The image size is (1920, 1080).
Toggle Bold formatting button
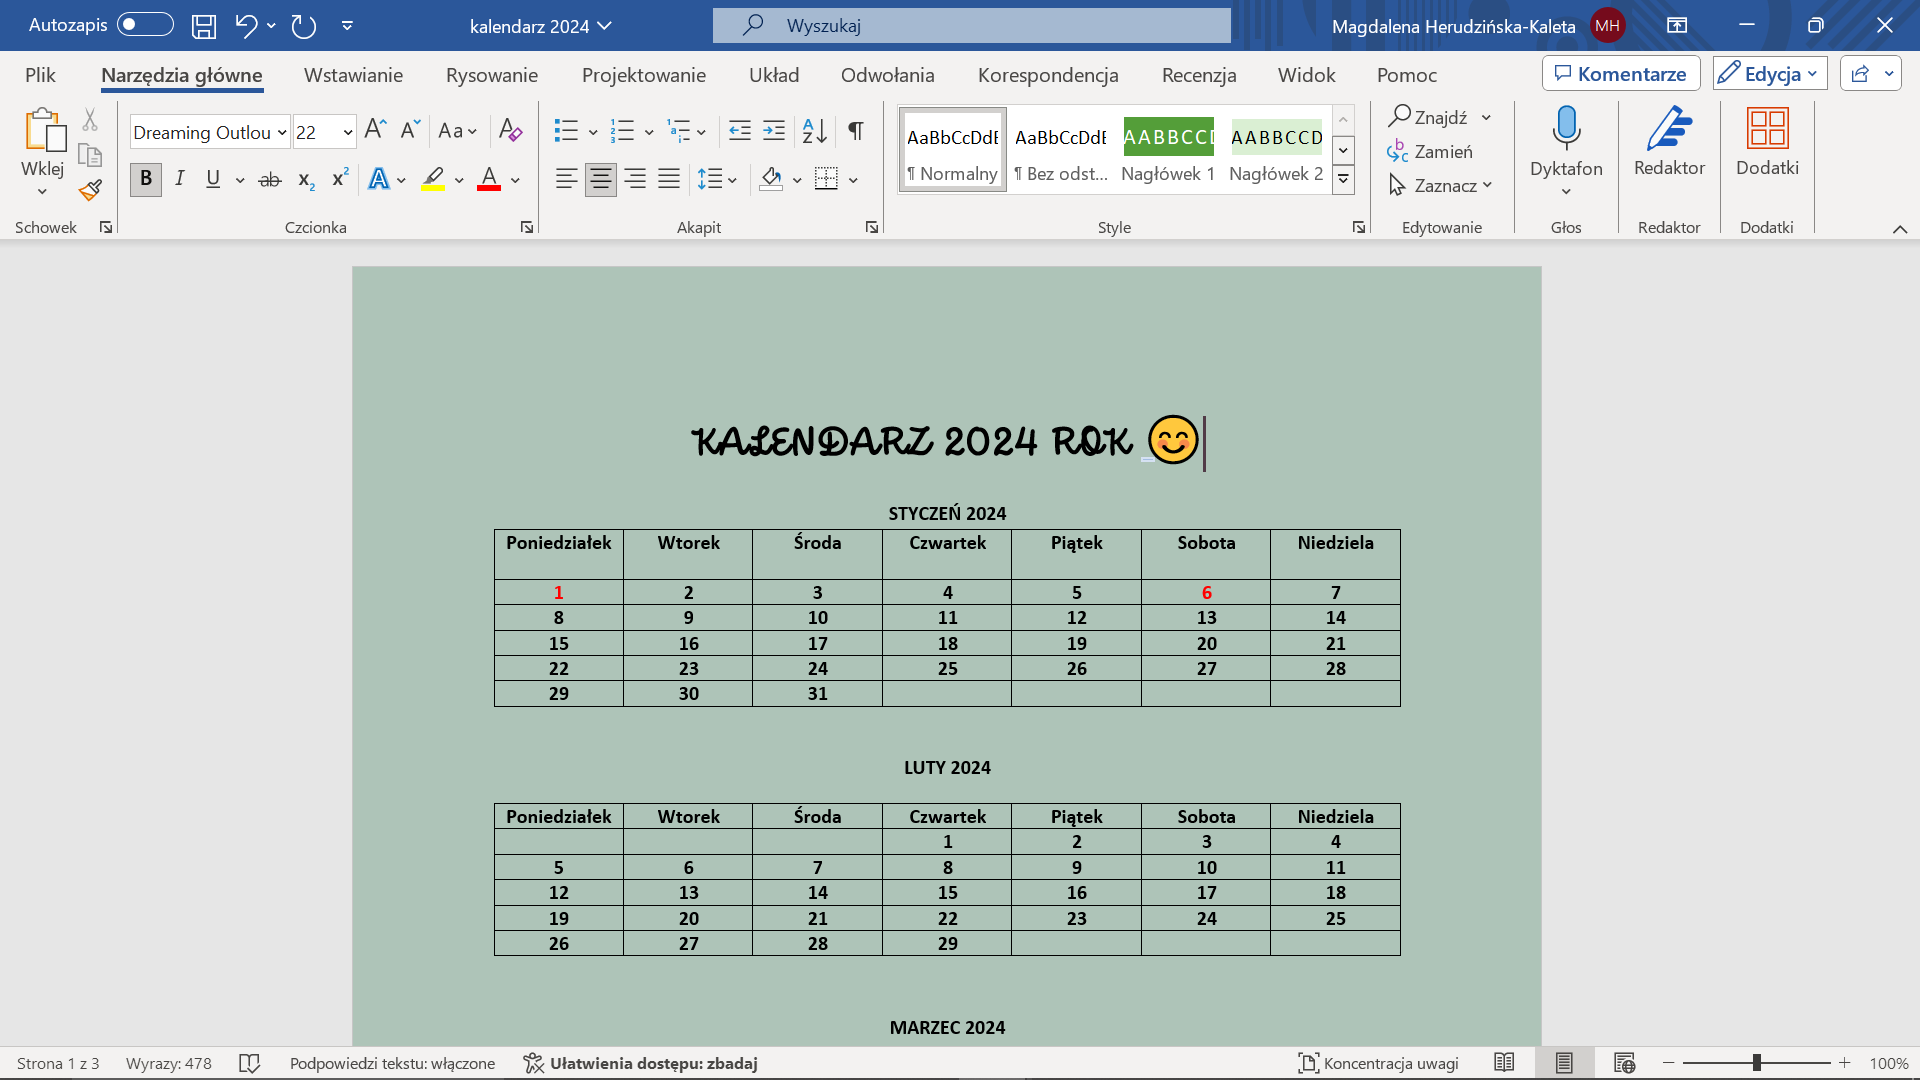(146, 179)
